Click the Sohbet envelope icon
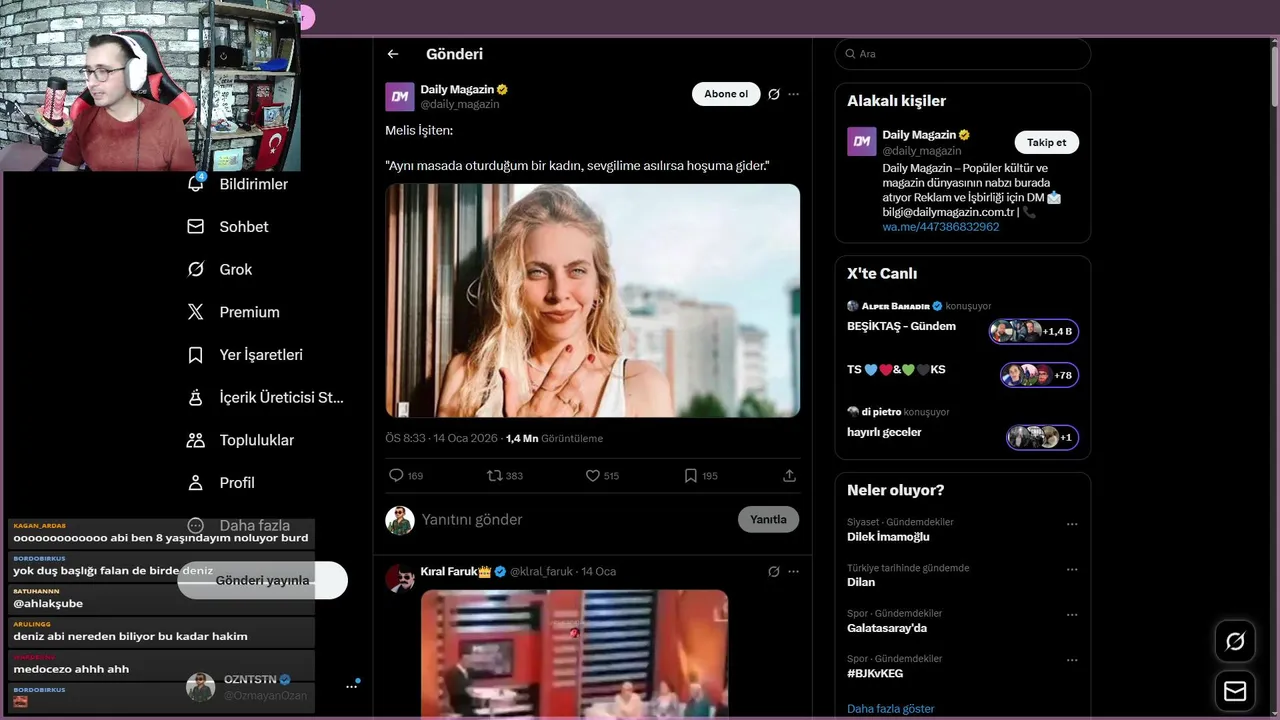The height and width of the screenshot is (720, 1280). pos(196,227)
